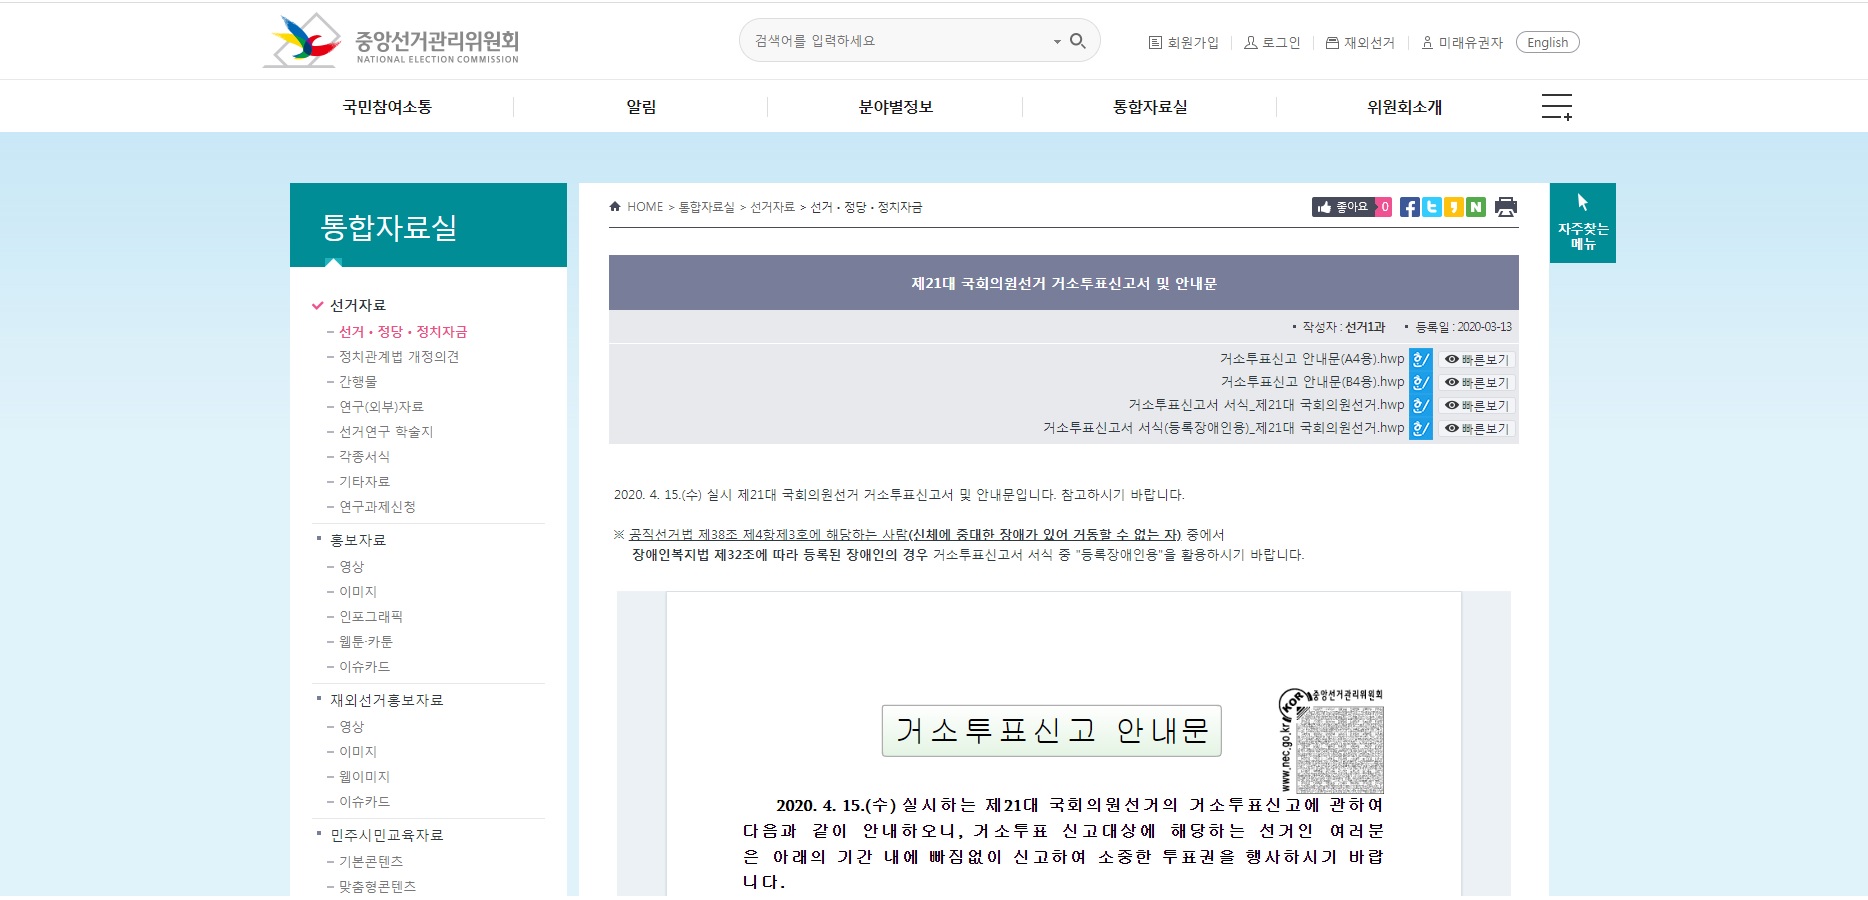Share the post on Facebook
Viewport: 1868px width, 900px height.
[1410, 207]
